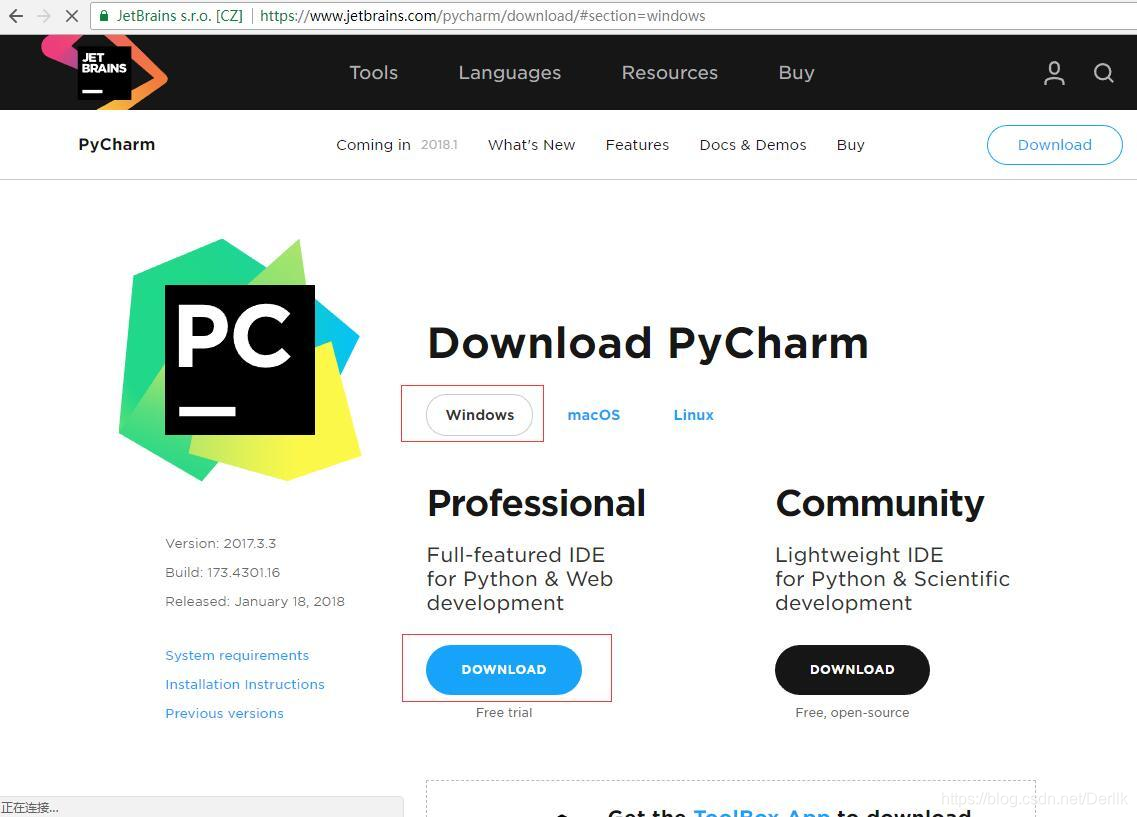The height and width of the screenshot is (817, 1137).
Task: Open the Languages menu
Action: click(x=510, y=72)
